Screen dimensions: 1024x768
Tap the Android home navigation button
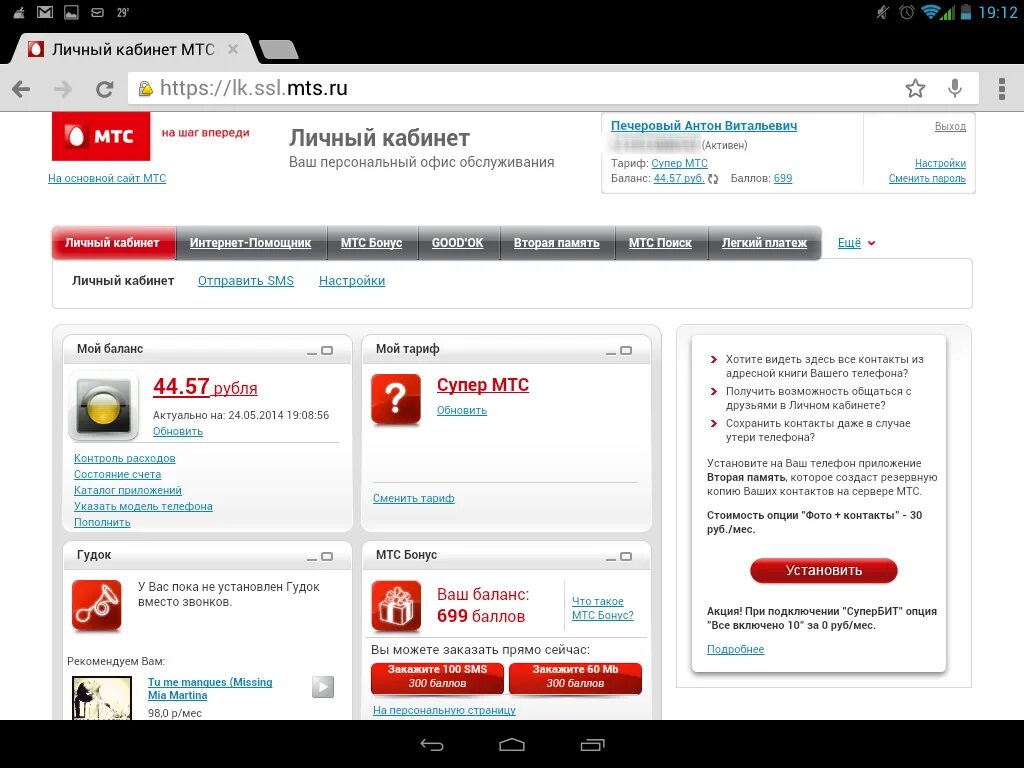pyautogui.click(x=512, y=744)
